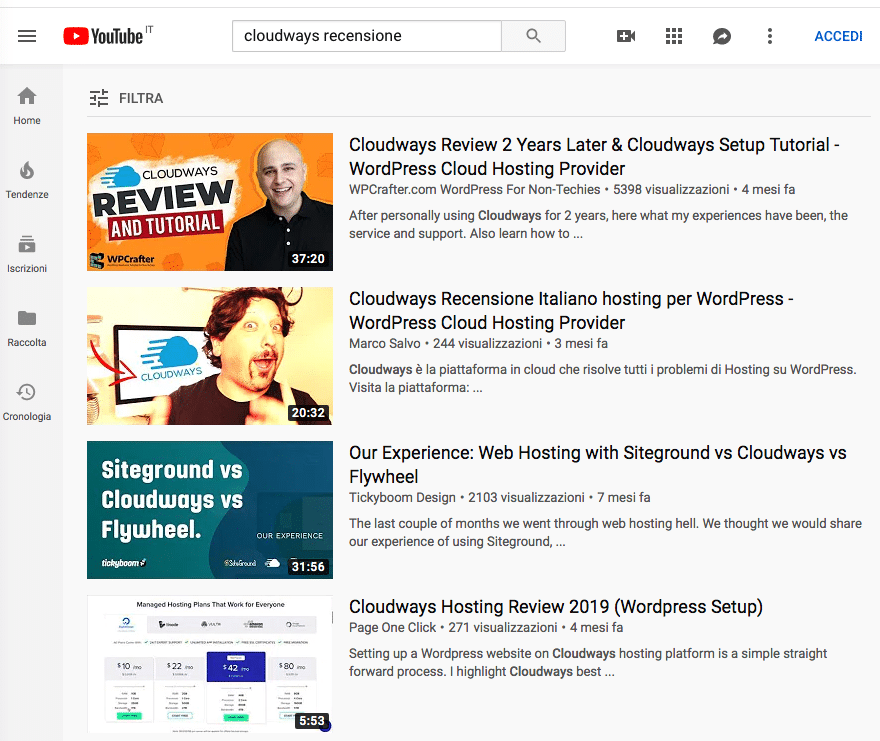This screenshot has height=741, width=880.
Task: Click description starting Setting up a Wordpress website
Action: 588,662
